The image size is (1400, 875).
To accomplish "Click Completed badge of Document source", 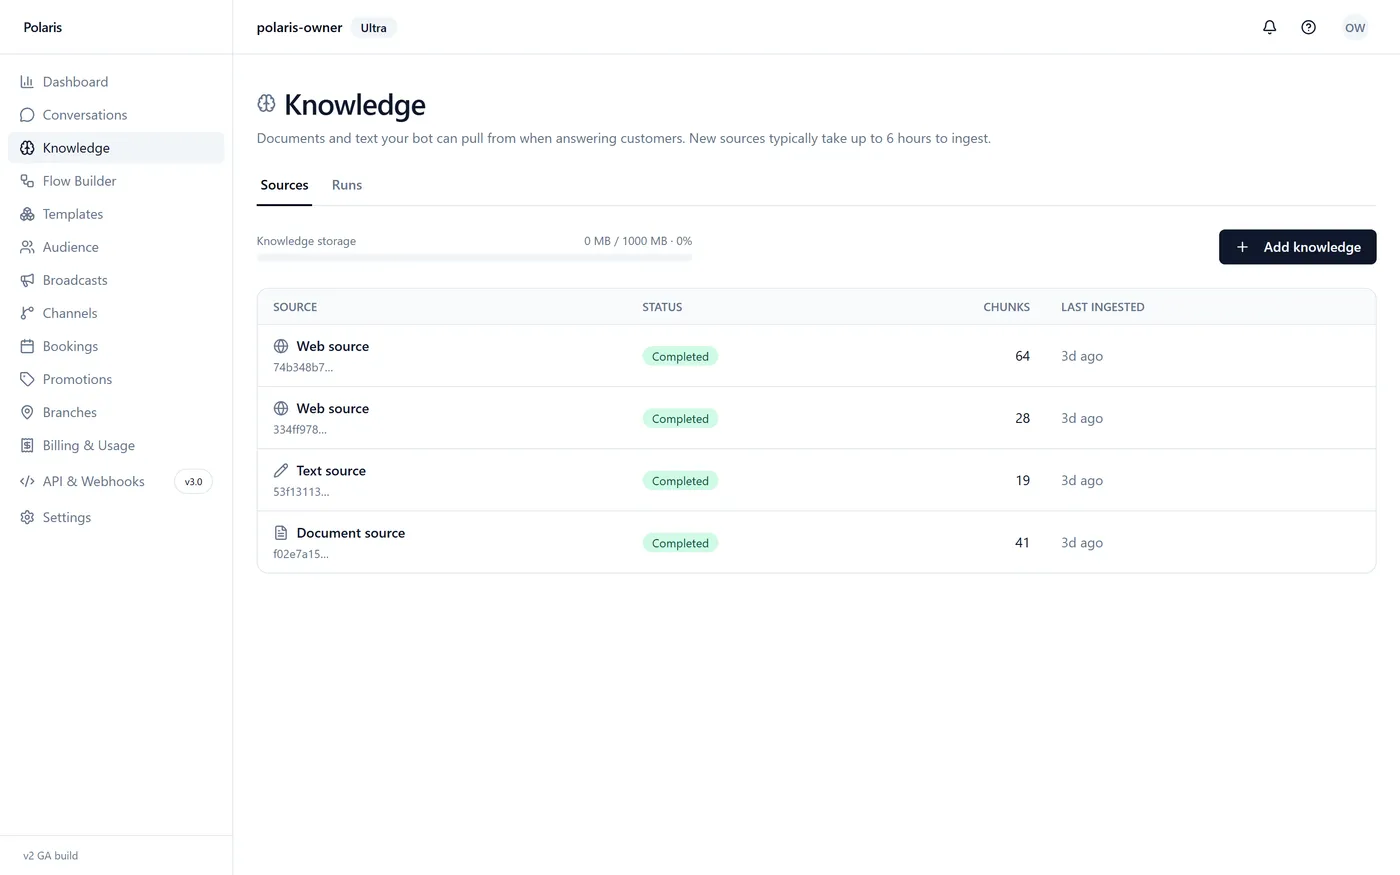I will (x=680, y=543).
